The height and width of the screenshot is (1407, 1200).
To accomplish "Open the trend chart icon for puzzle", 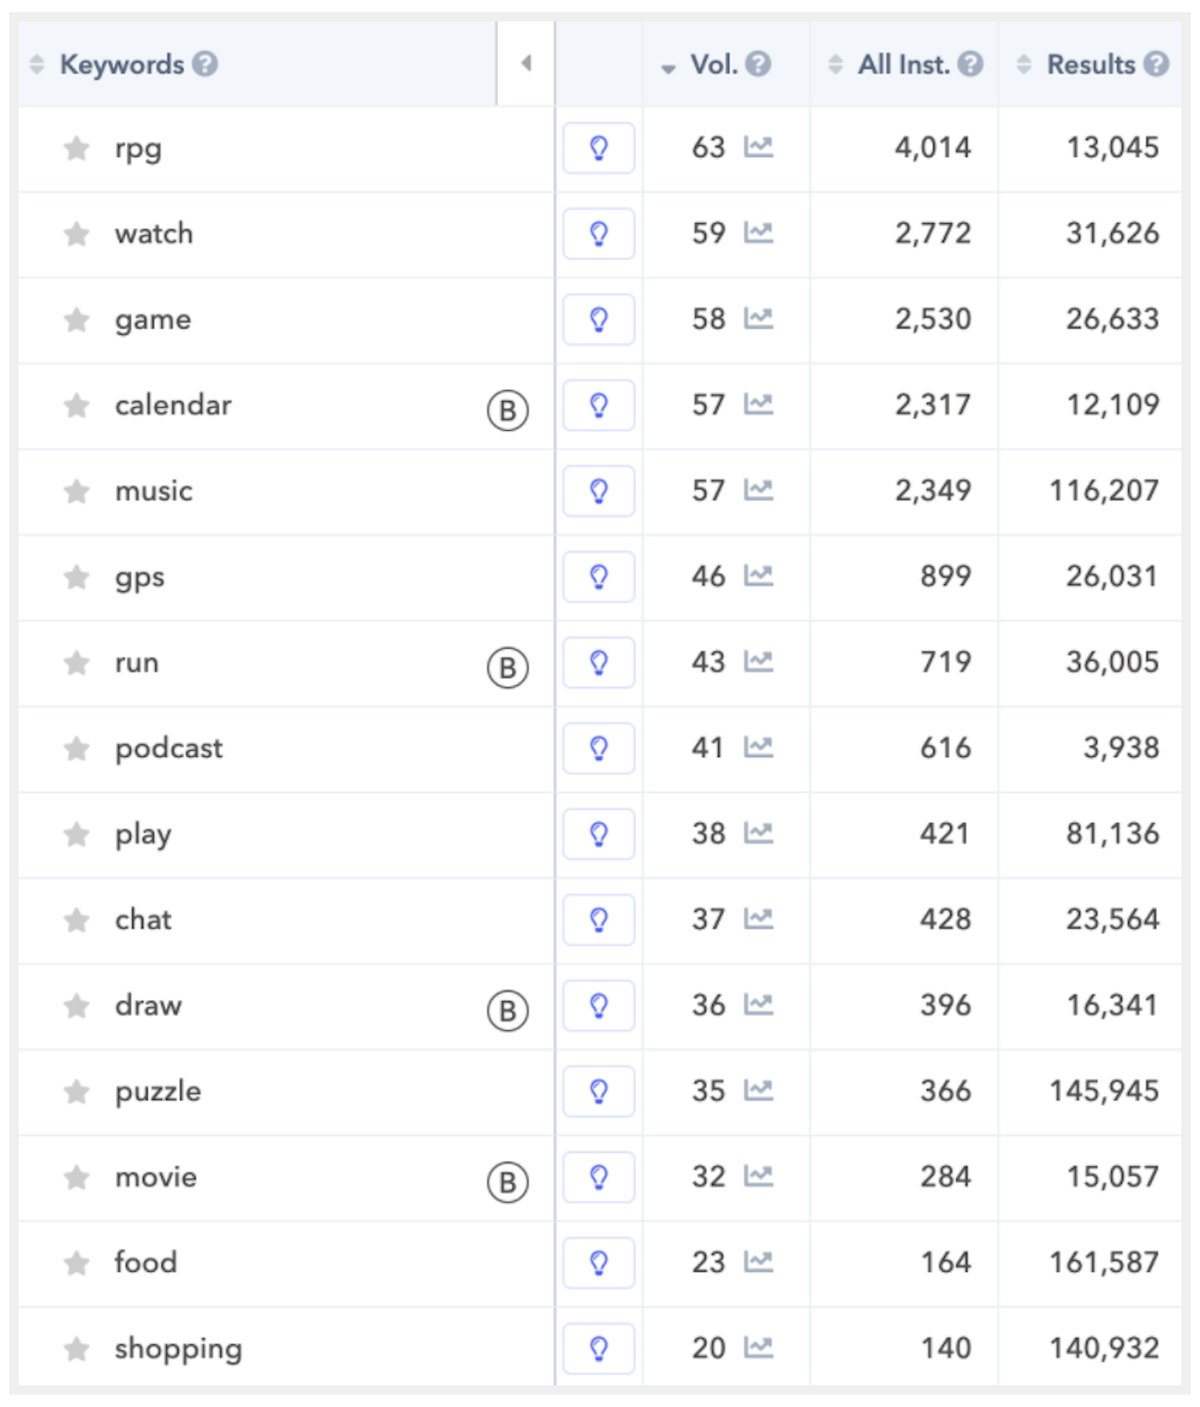I will pos(758,1090).
